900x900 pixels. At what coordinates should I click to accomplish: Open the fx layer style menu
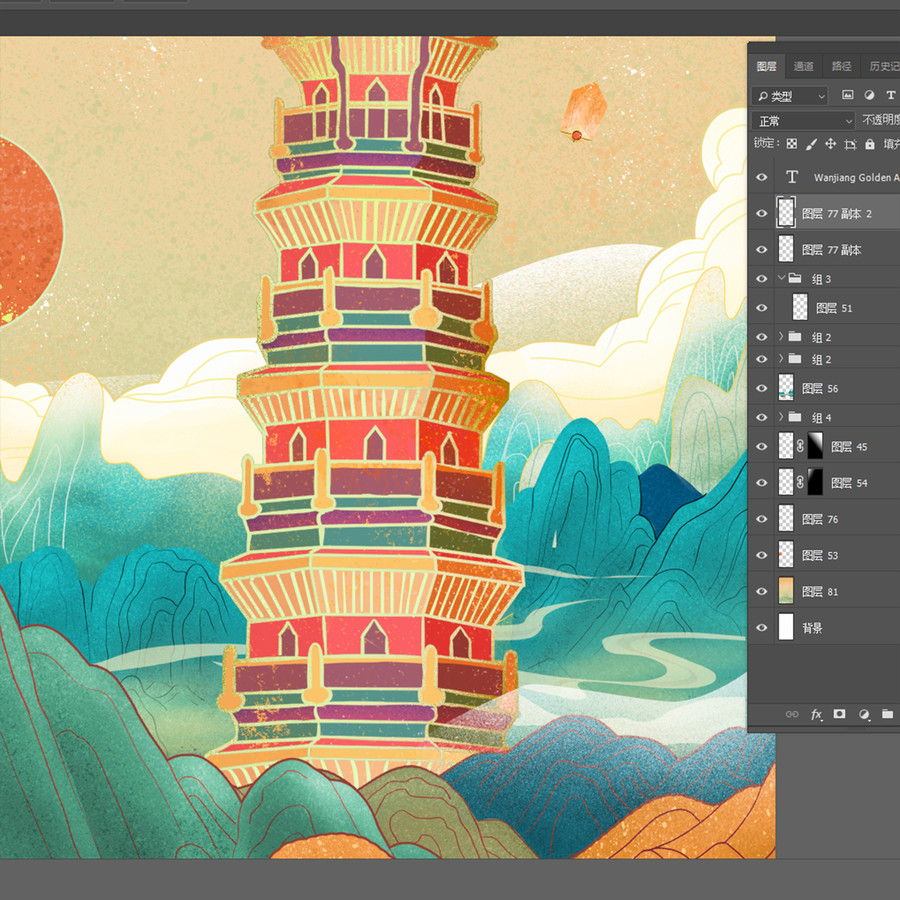pyautogui.click(x=816, y=714)
